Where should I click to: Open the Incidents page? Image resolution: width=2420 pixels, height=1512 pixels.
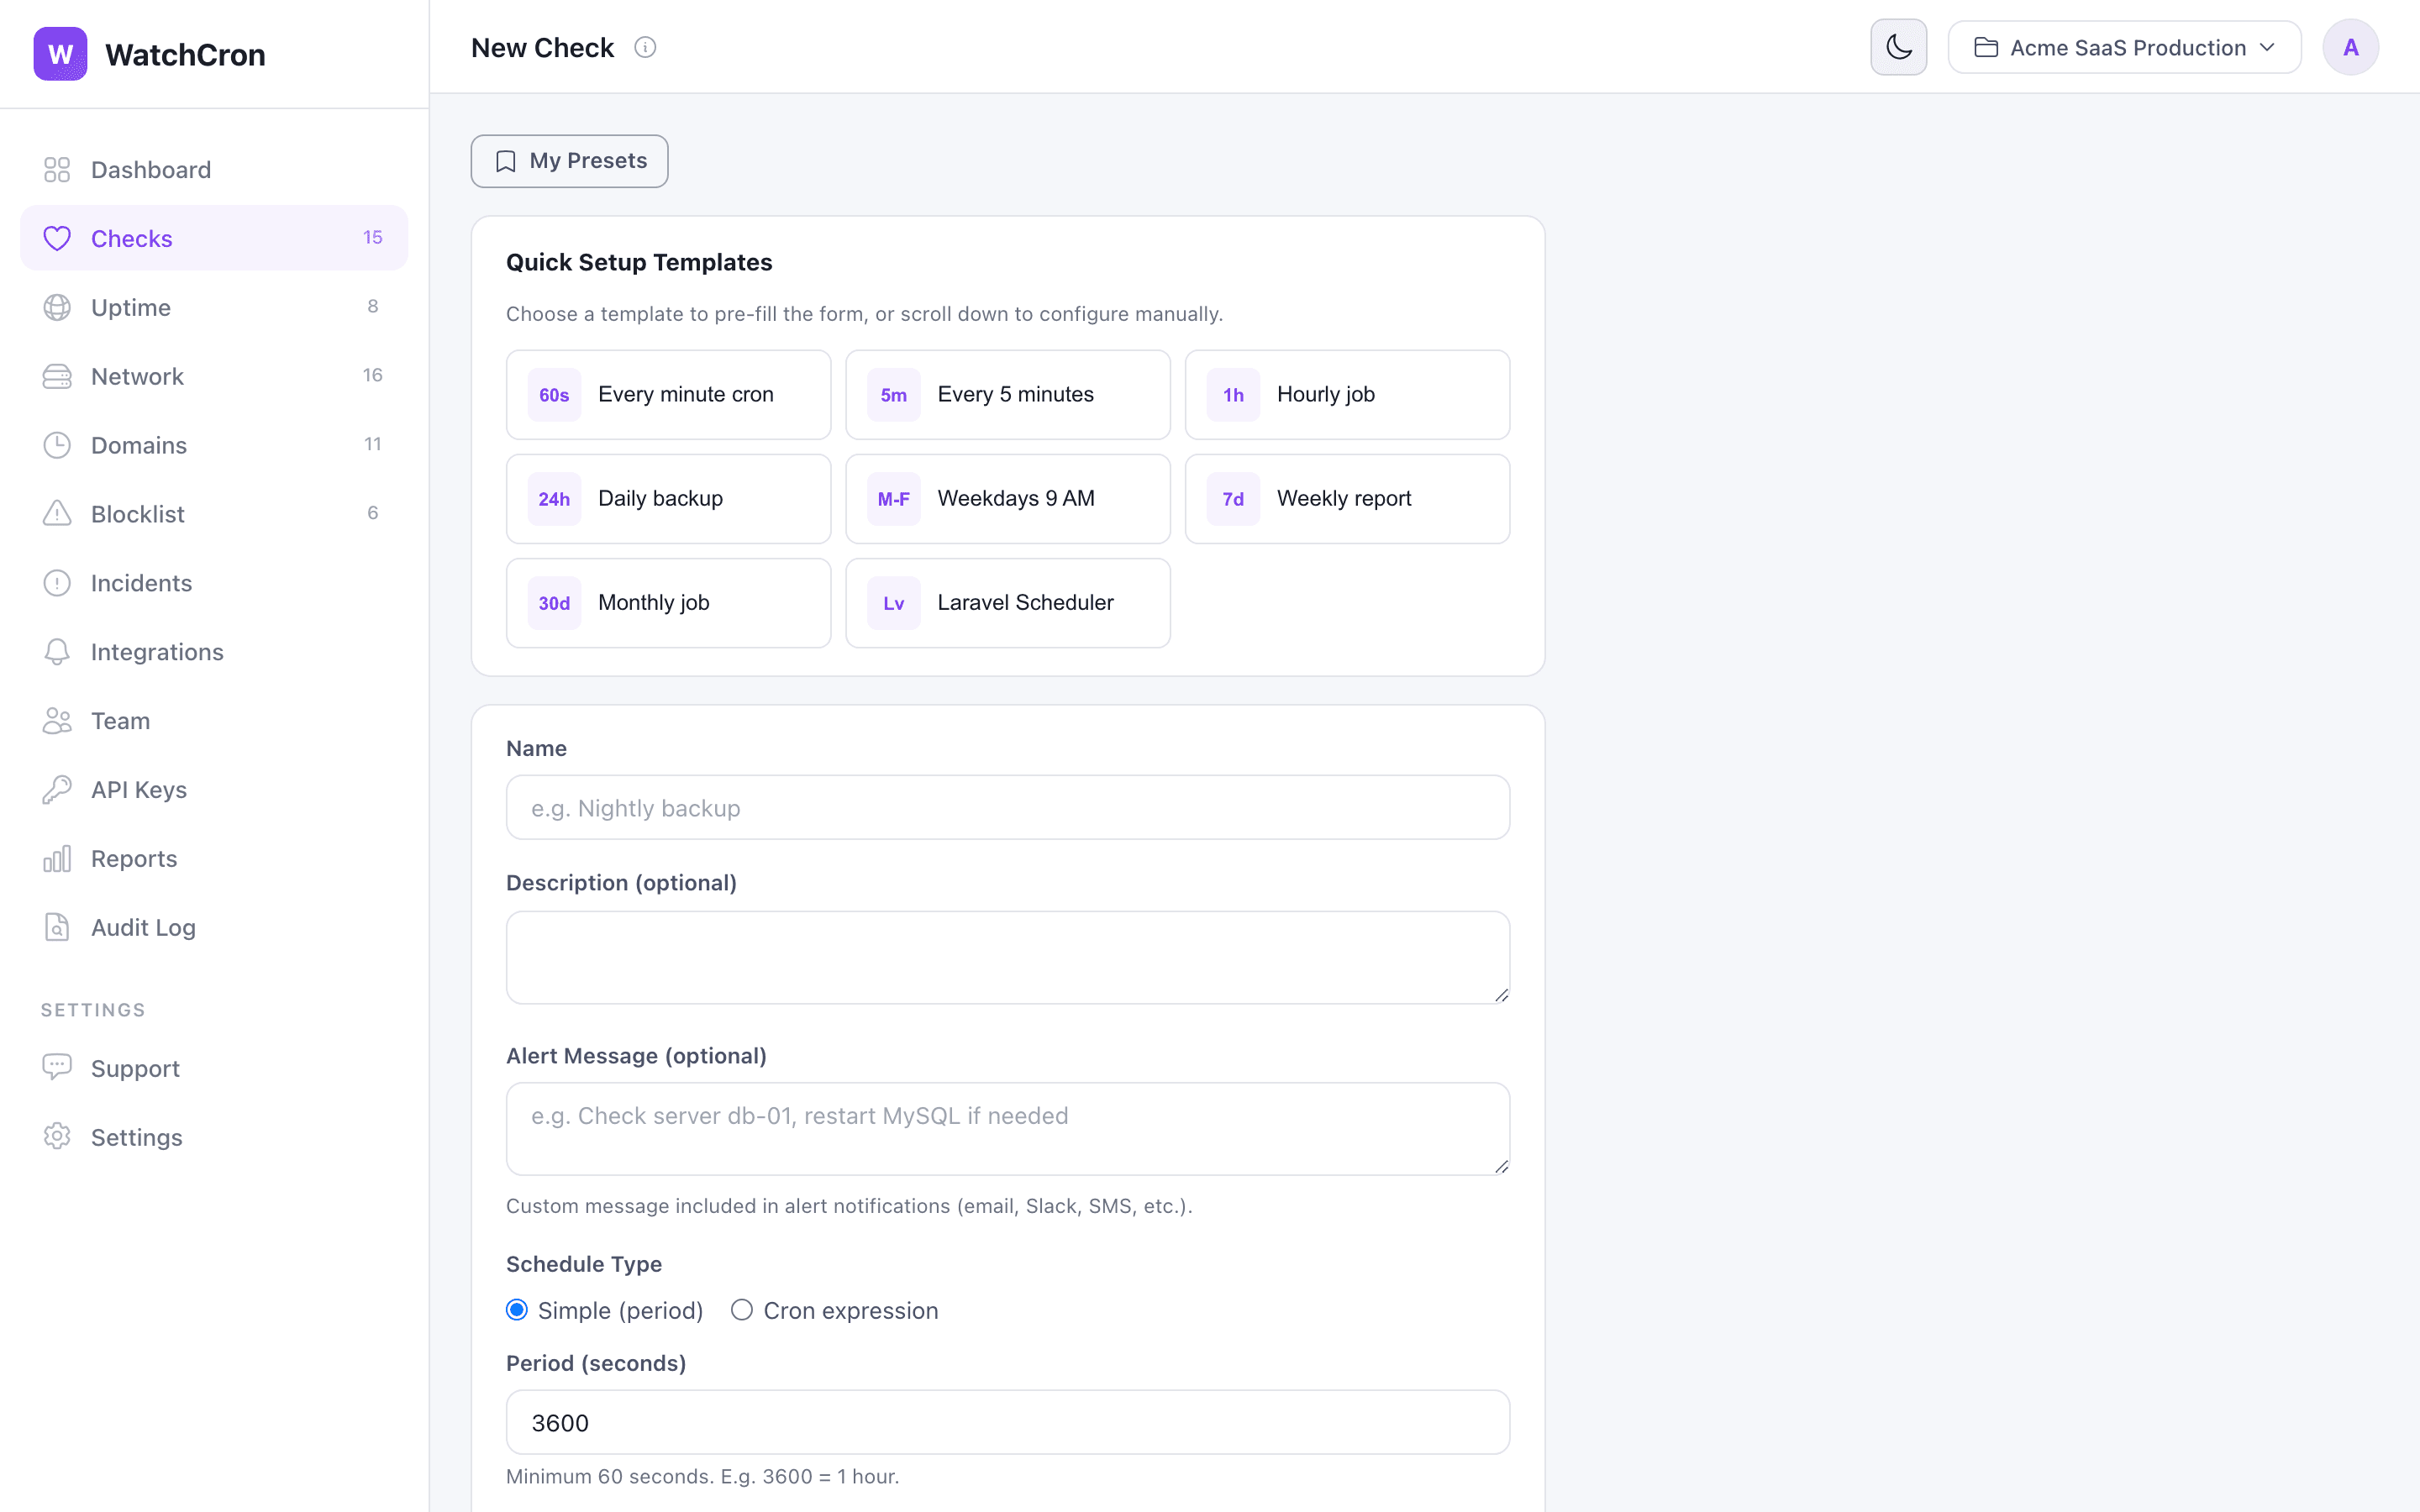coord(214,583)
